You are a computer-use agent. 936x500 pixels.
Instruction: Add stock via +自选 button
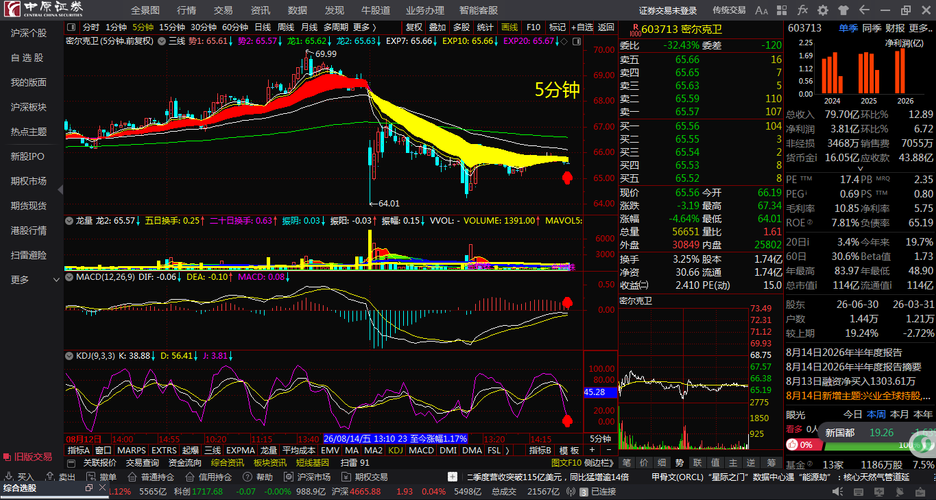(x=582, y=27)
